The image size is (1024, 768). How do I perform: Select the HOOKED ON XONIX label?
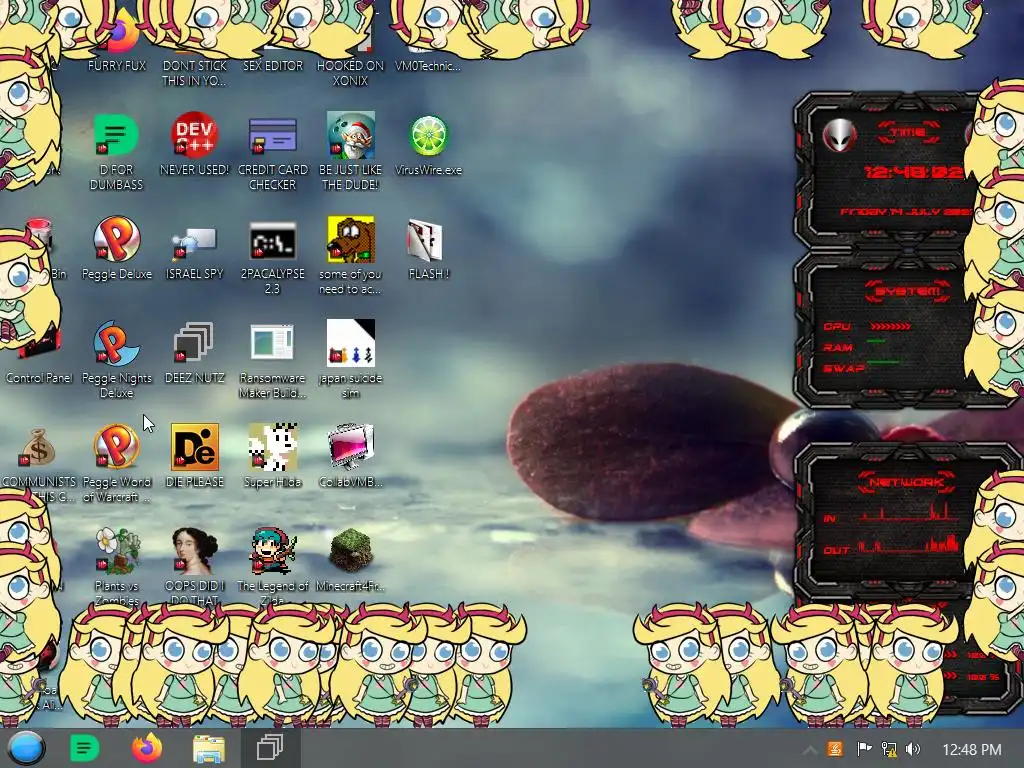(351, 73)
